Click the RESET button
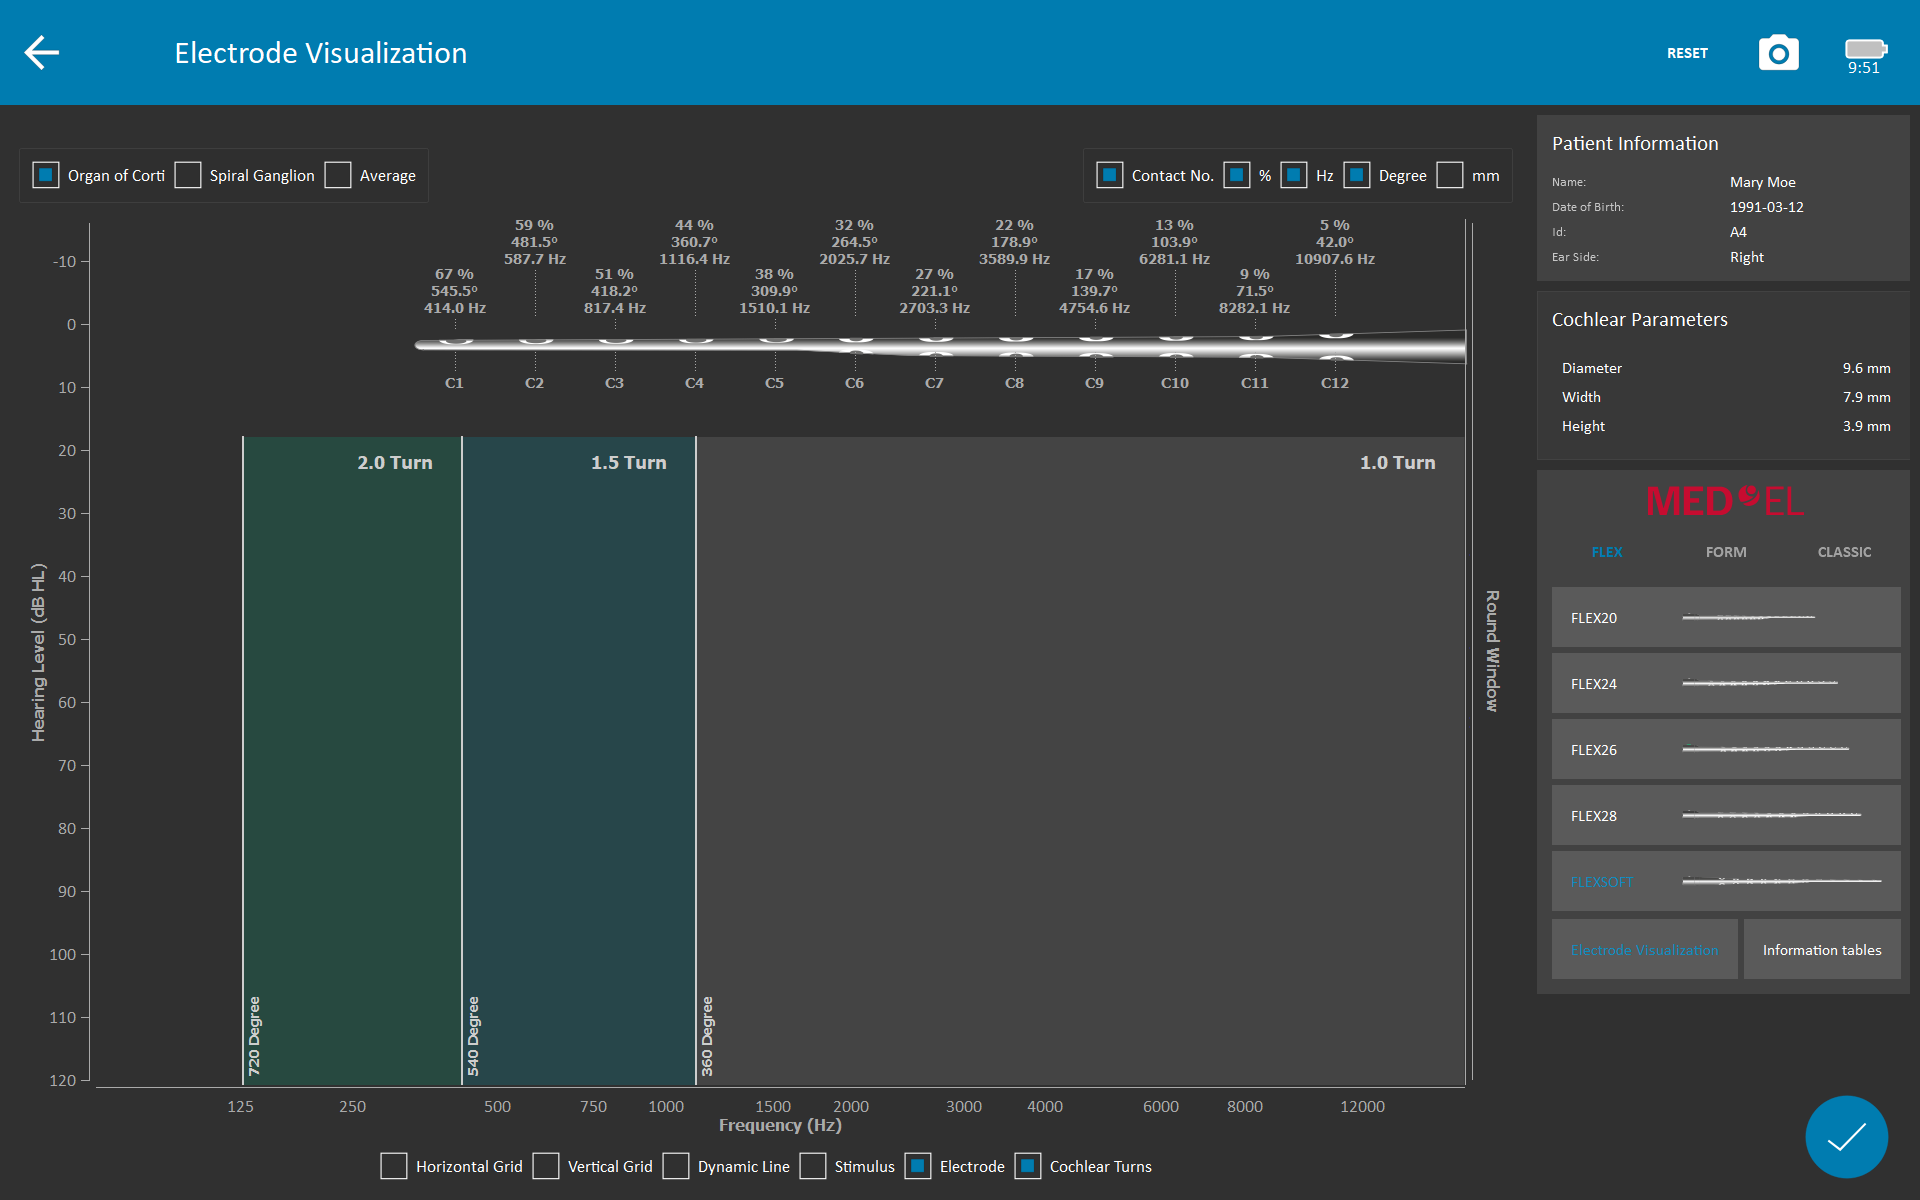The width and height of the screenshot is (1920, 1200). (x=1688, y=51)
